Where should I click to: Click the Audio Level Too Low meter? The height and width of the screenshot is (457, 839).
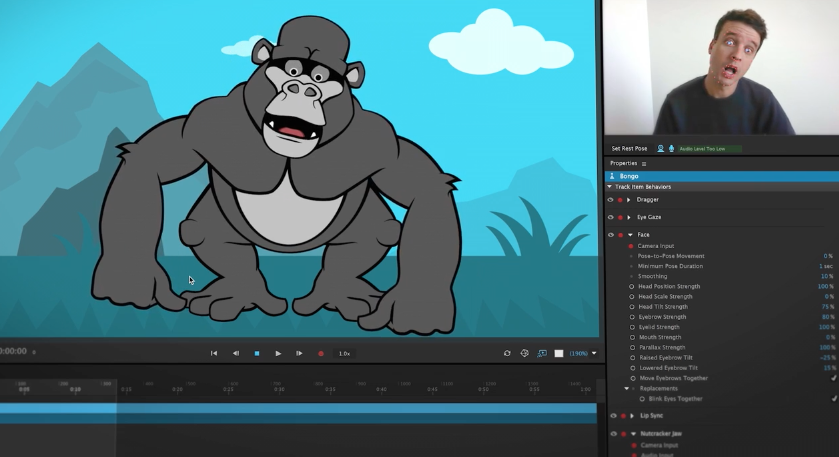pos(710,149)
